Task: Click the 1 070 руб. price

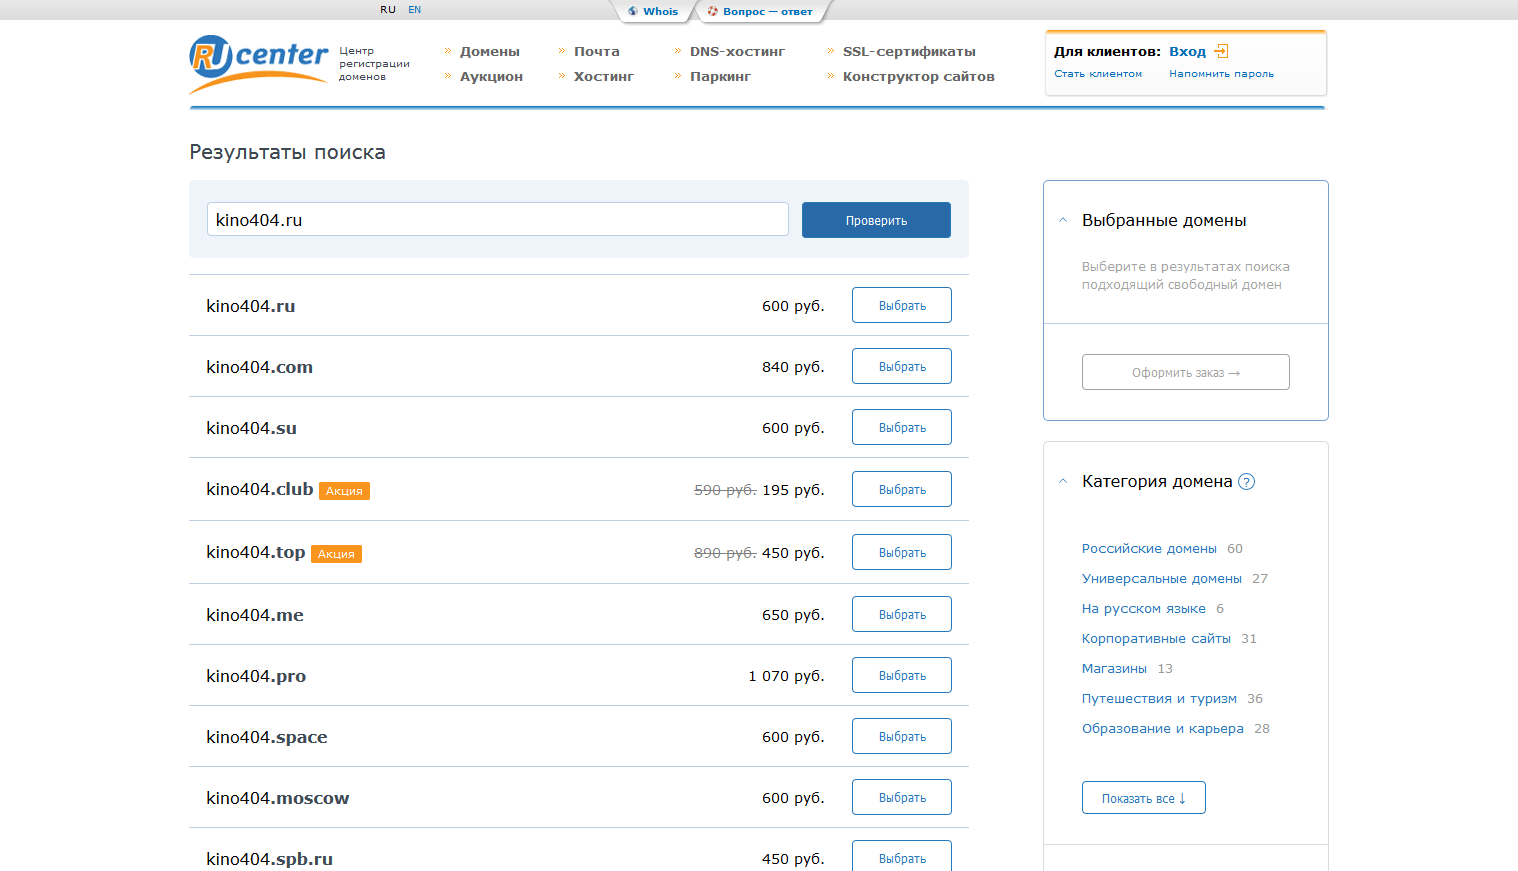Action: [786, 676]
